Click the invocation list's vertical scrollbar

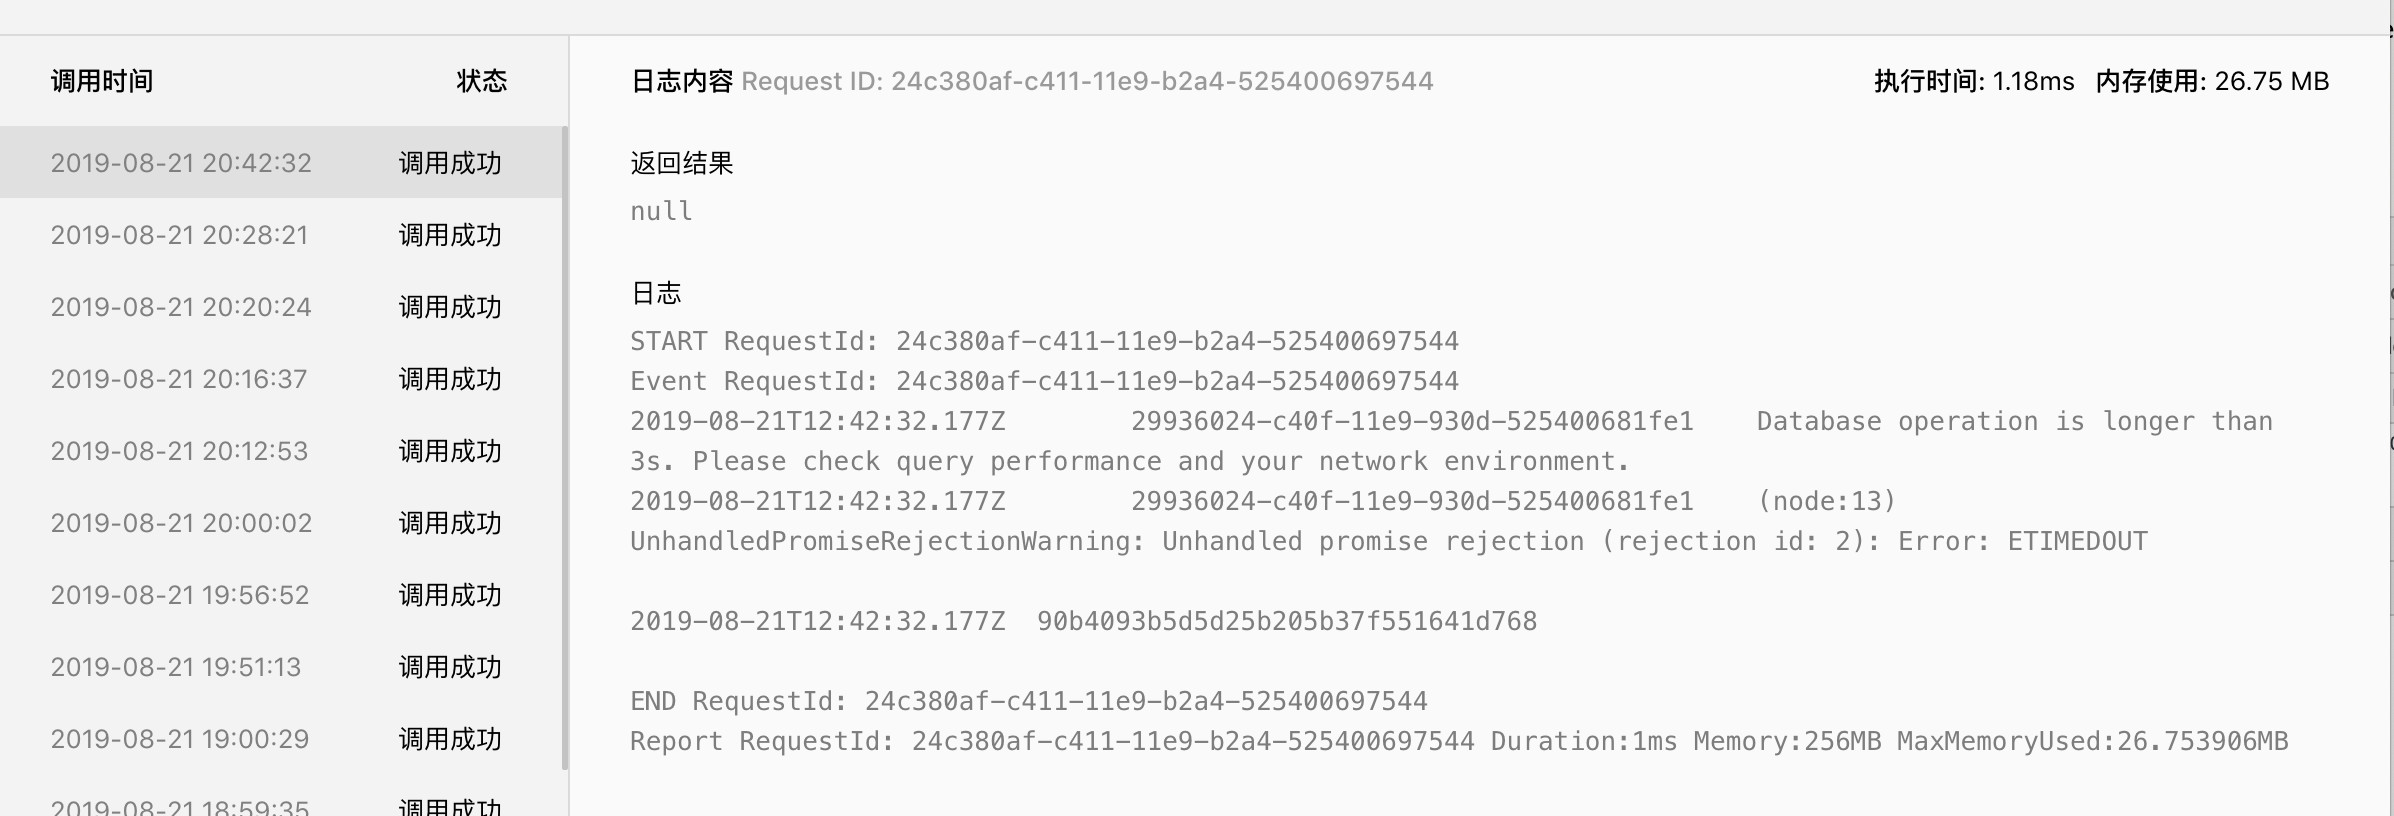coord(565,448)
